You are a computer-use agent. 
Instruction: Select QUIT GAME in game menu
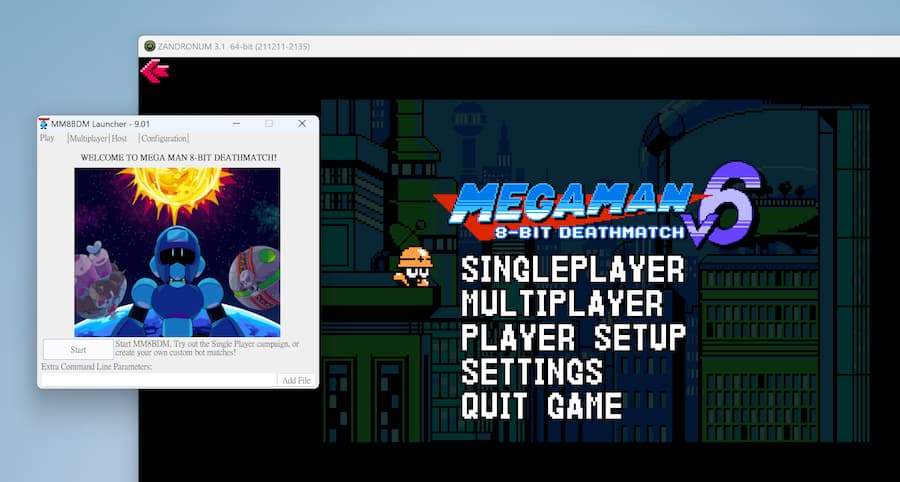542,405
